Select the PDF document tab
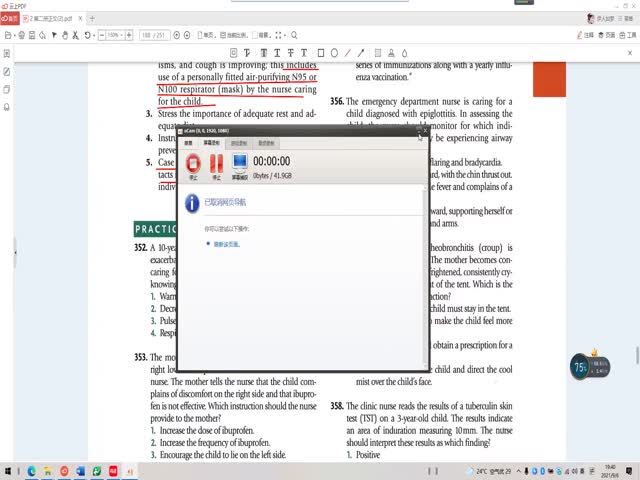Screen dimensions: 640x480 click(50, 18)
